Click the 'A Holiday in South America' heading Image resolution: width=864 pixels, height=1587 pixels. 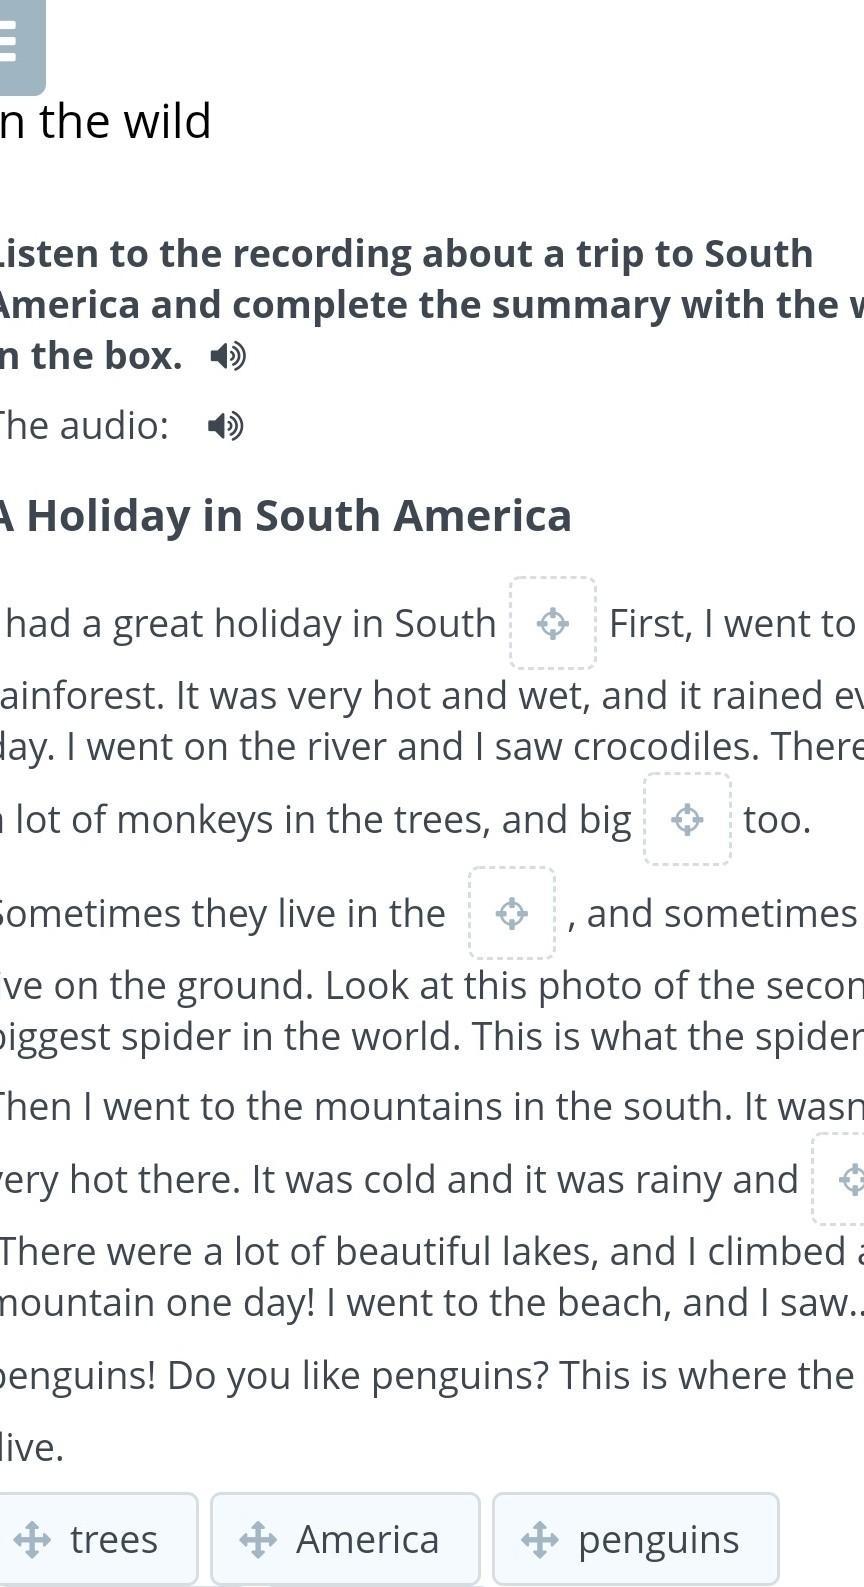coord(286,516)
